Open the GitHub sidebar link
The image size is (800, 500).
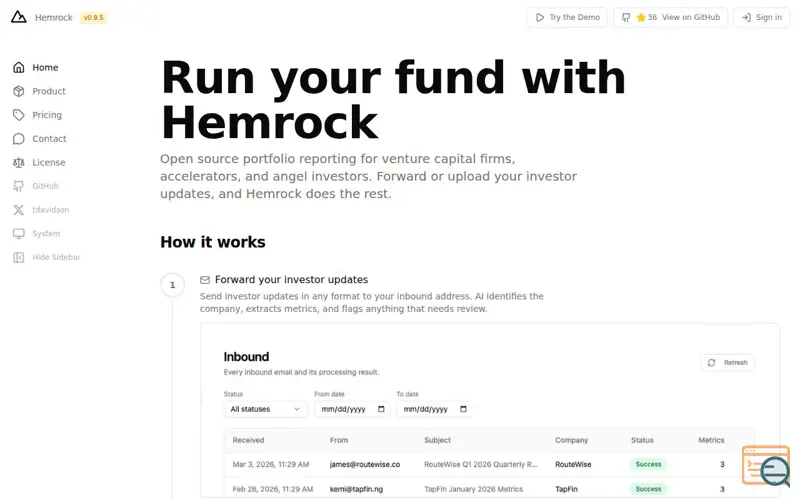tap(45, 186)
